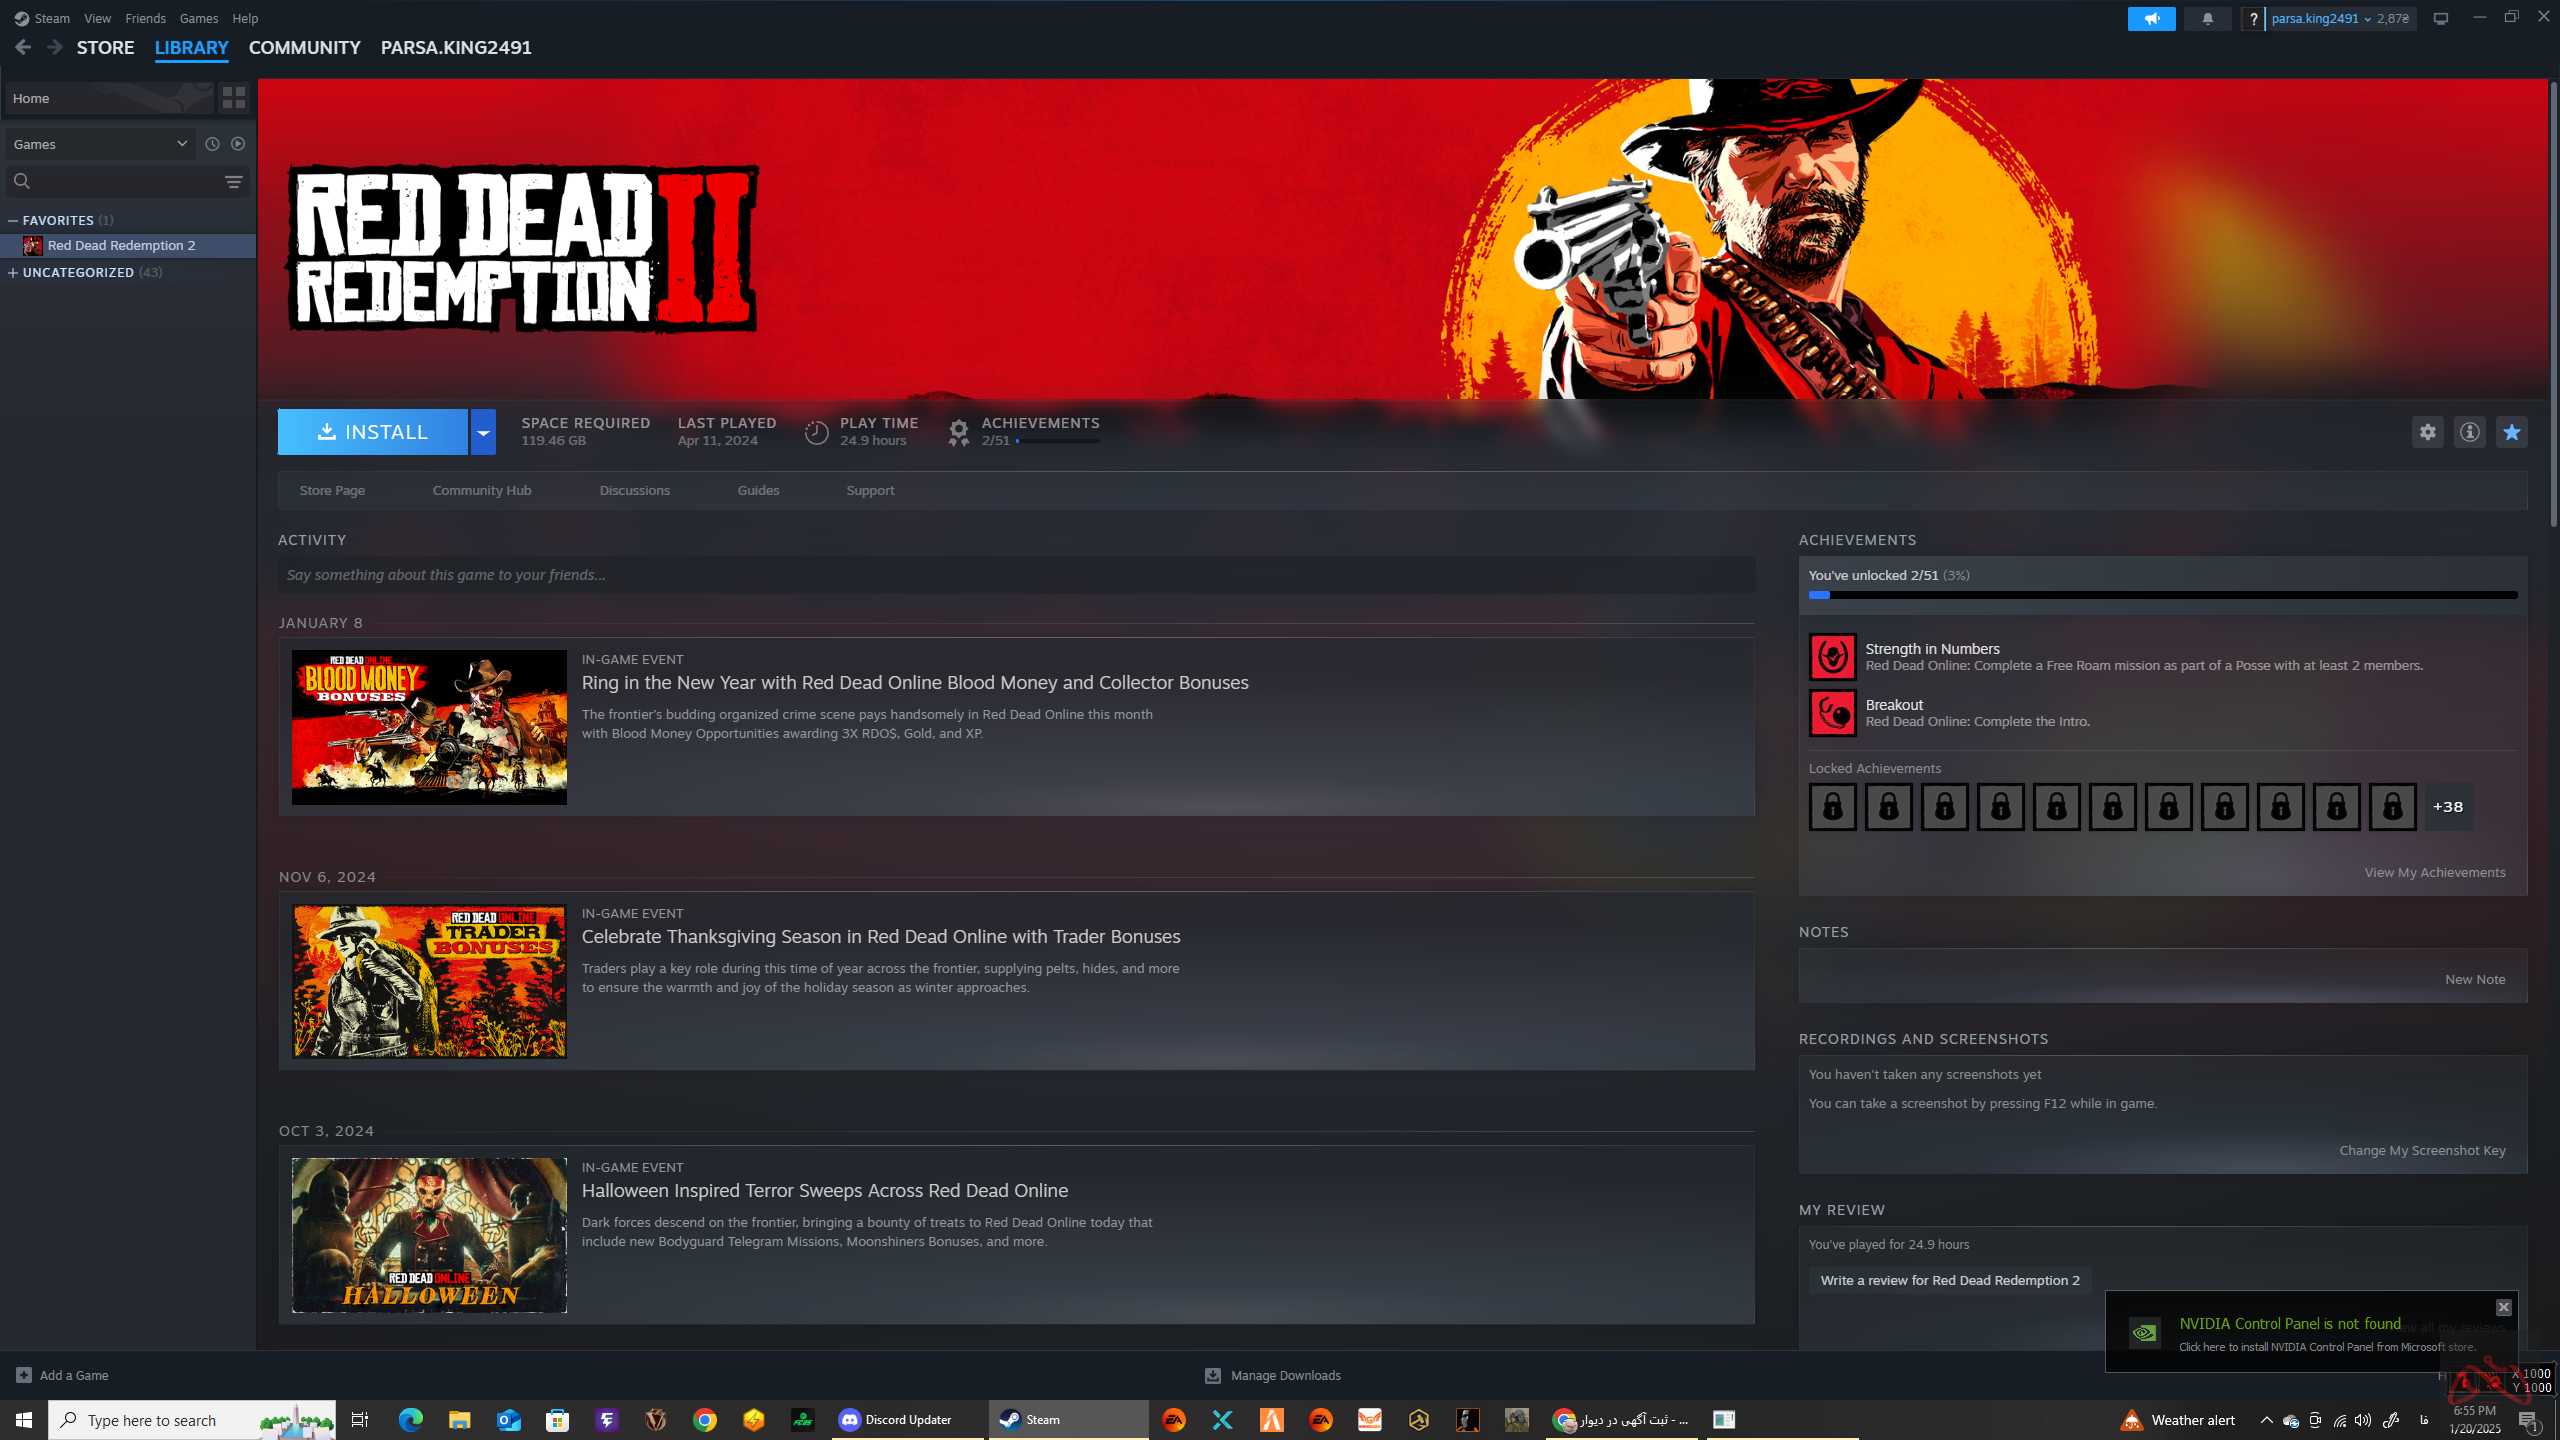Click the Steam announcements megaphone icon
The width and height of the screenshot is (2560, 1440).
2151,19
